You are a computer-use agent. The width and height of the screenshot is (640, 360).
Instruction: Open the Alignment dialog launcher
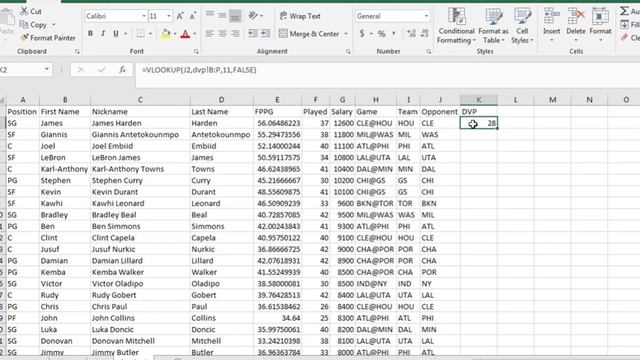pos(348,52)
